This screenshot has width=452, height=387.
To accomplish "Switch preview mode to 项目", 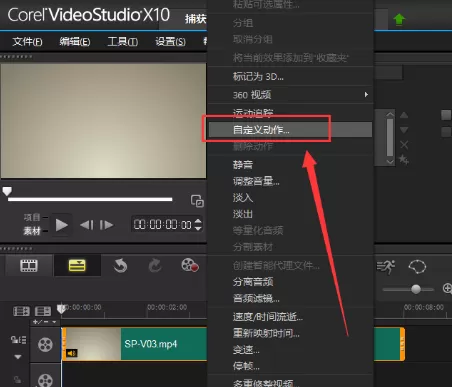I will [32, 218].
